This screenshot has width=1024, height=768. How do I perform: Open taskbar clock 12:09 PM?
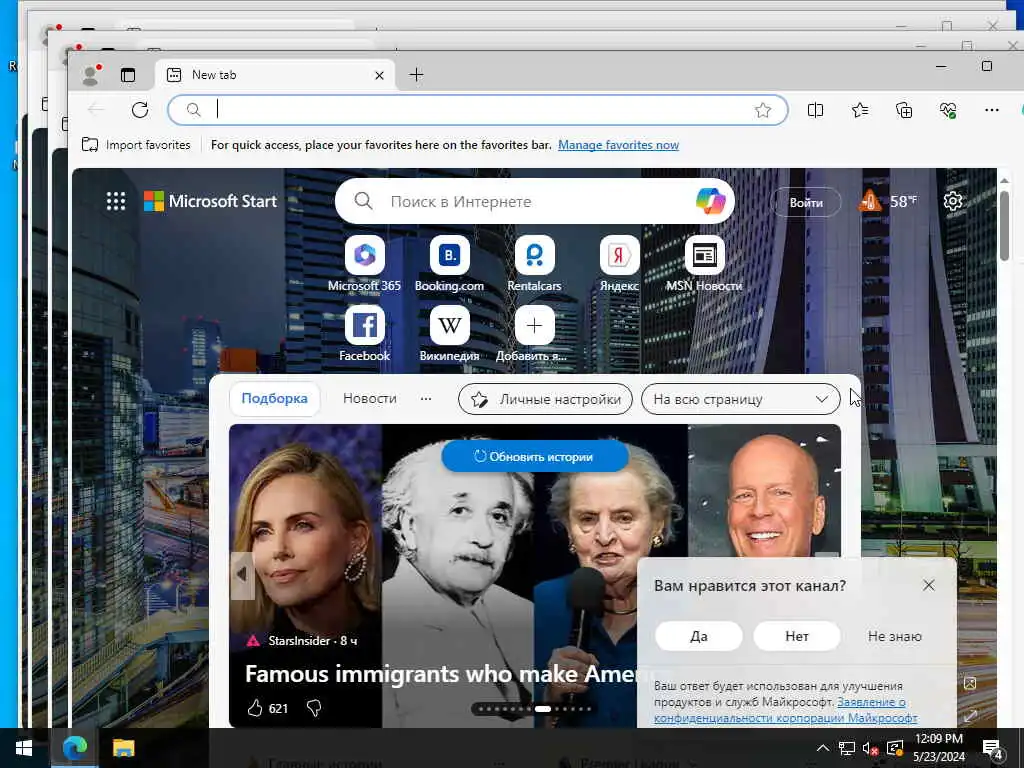click(x=938, y=748)
